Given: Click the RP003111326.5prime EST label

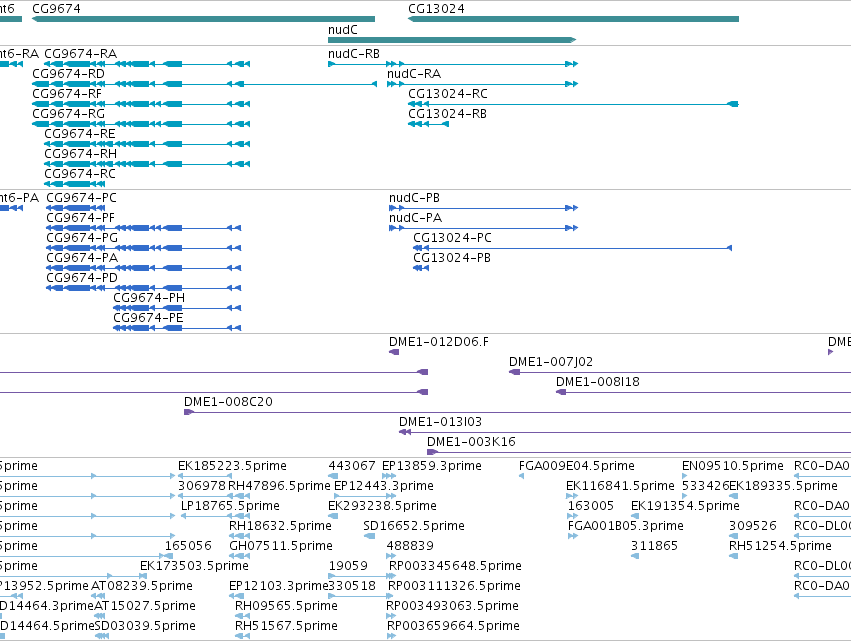Looking at the screenshot, I should pos(454,586).
